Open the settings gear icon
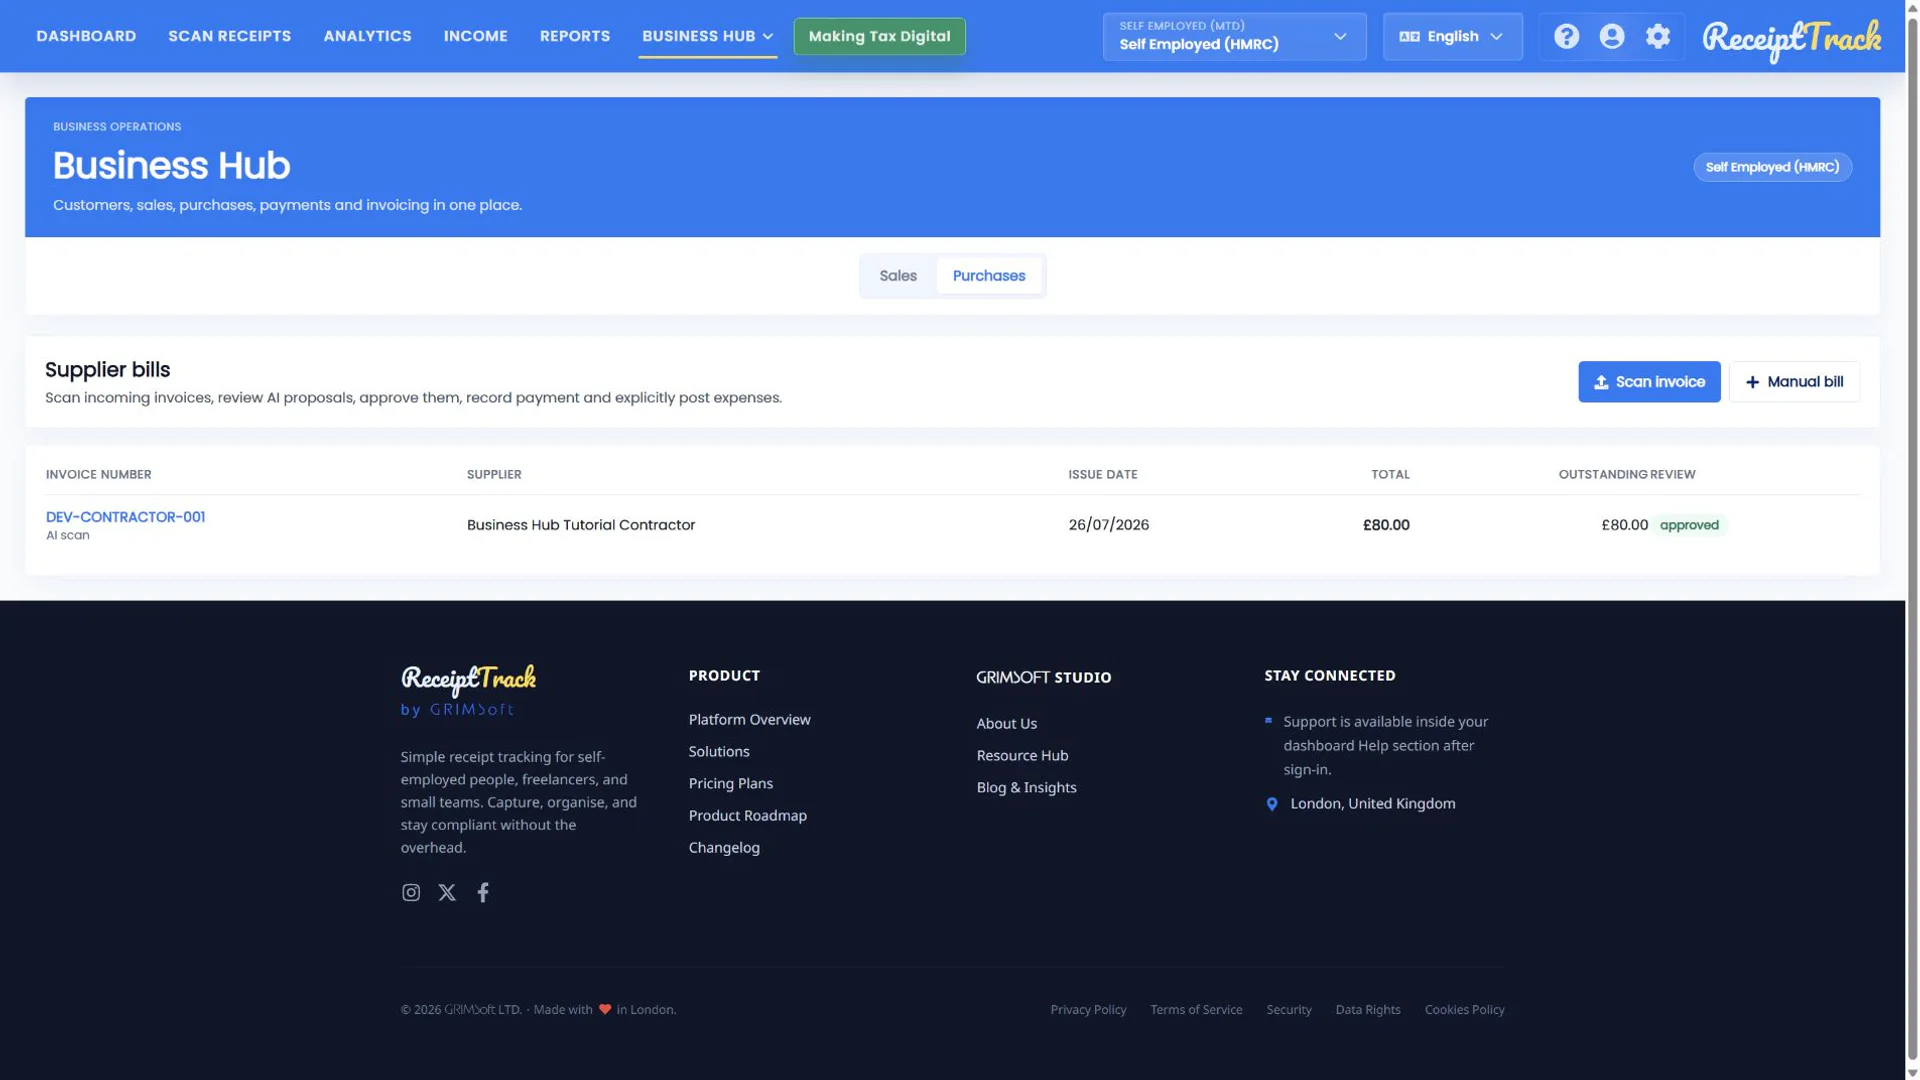The width and height of the screenshot is (1920, 1080). tap(1658, 37)
